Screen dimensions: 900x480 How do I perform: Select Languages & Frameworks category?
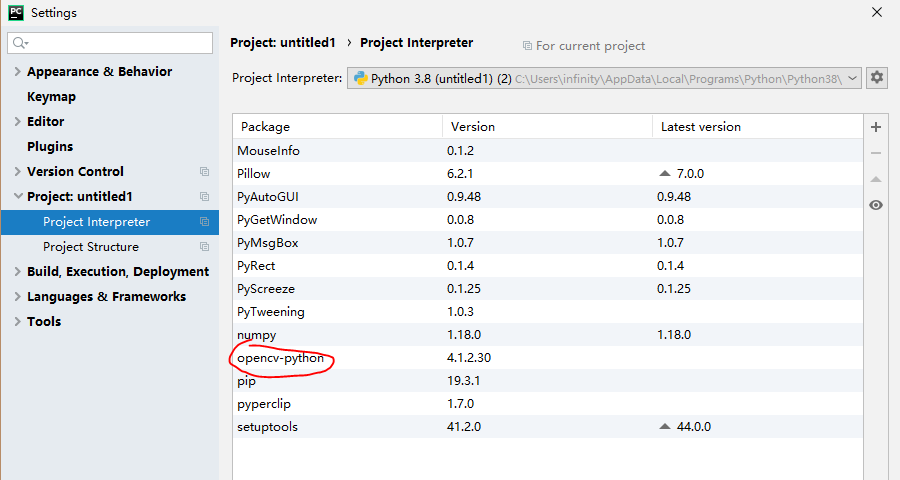coord(106,296)
